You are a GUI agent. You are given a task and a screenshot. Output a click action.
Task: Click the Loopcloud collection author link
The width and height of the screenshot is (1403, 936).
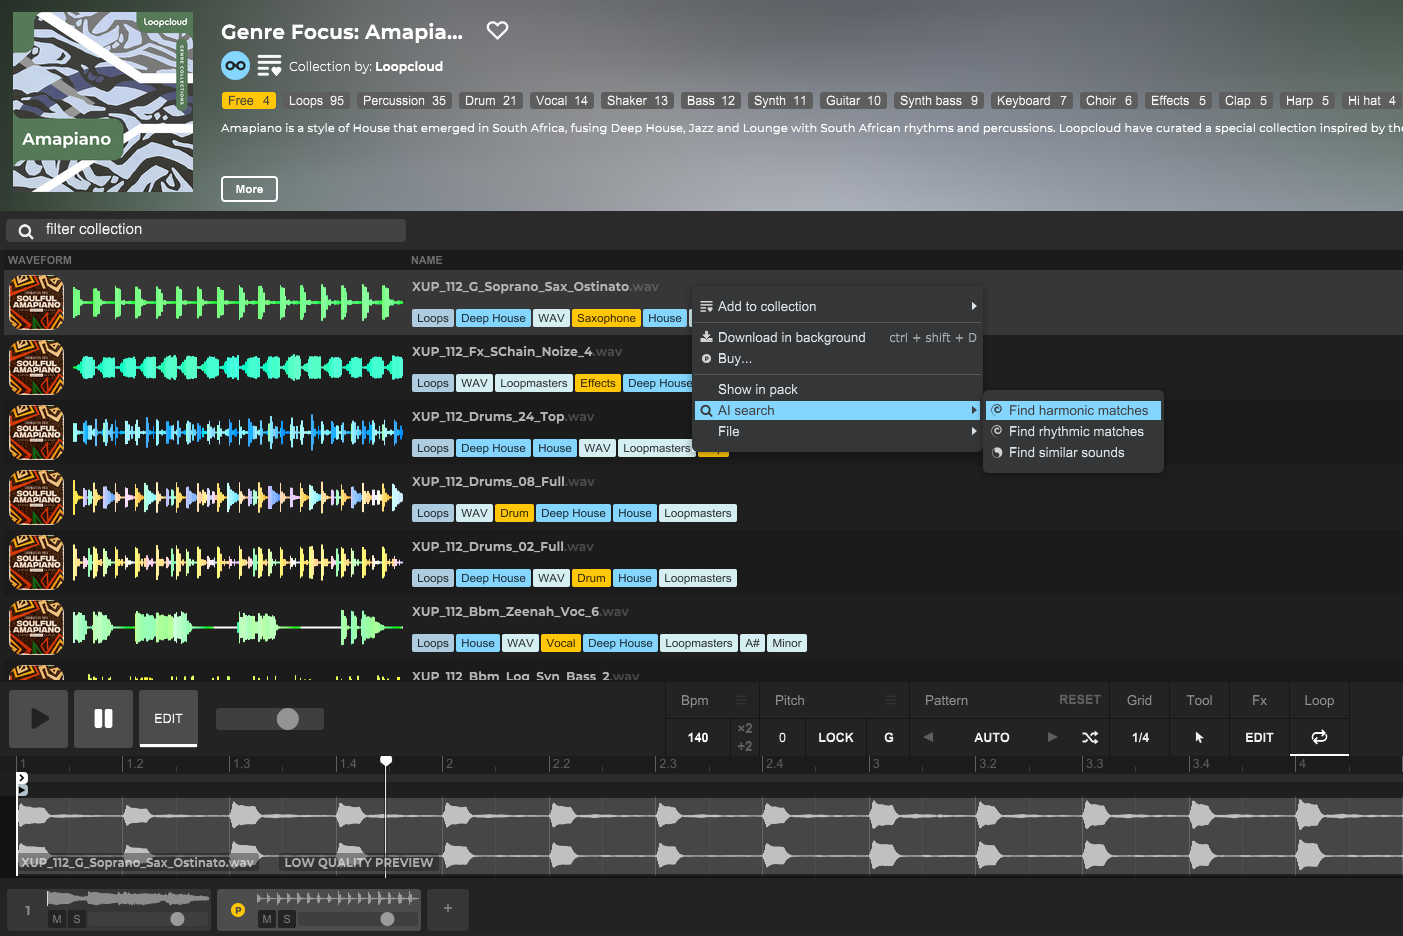[x=409, y=66]
